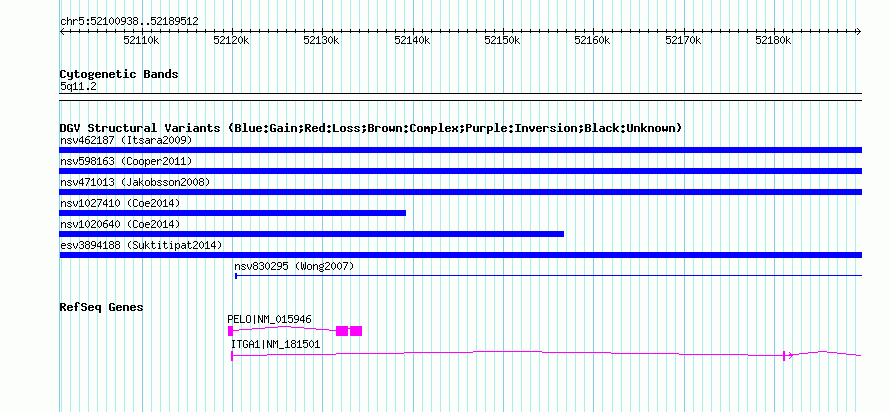This screenshot has width=890, height=412.
Task: Select the blue bar for nsv462187
Action: click(x=461, y=150)
